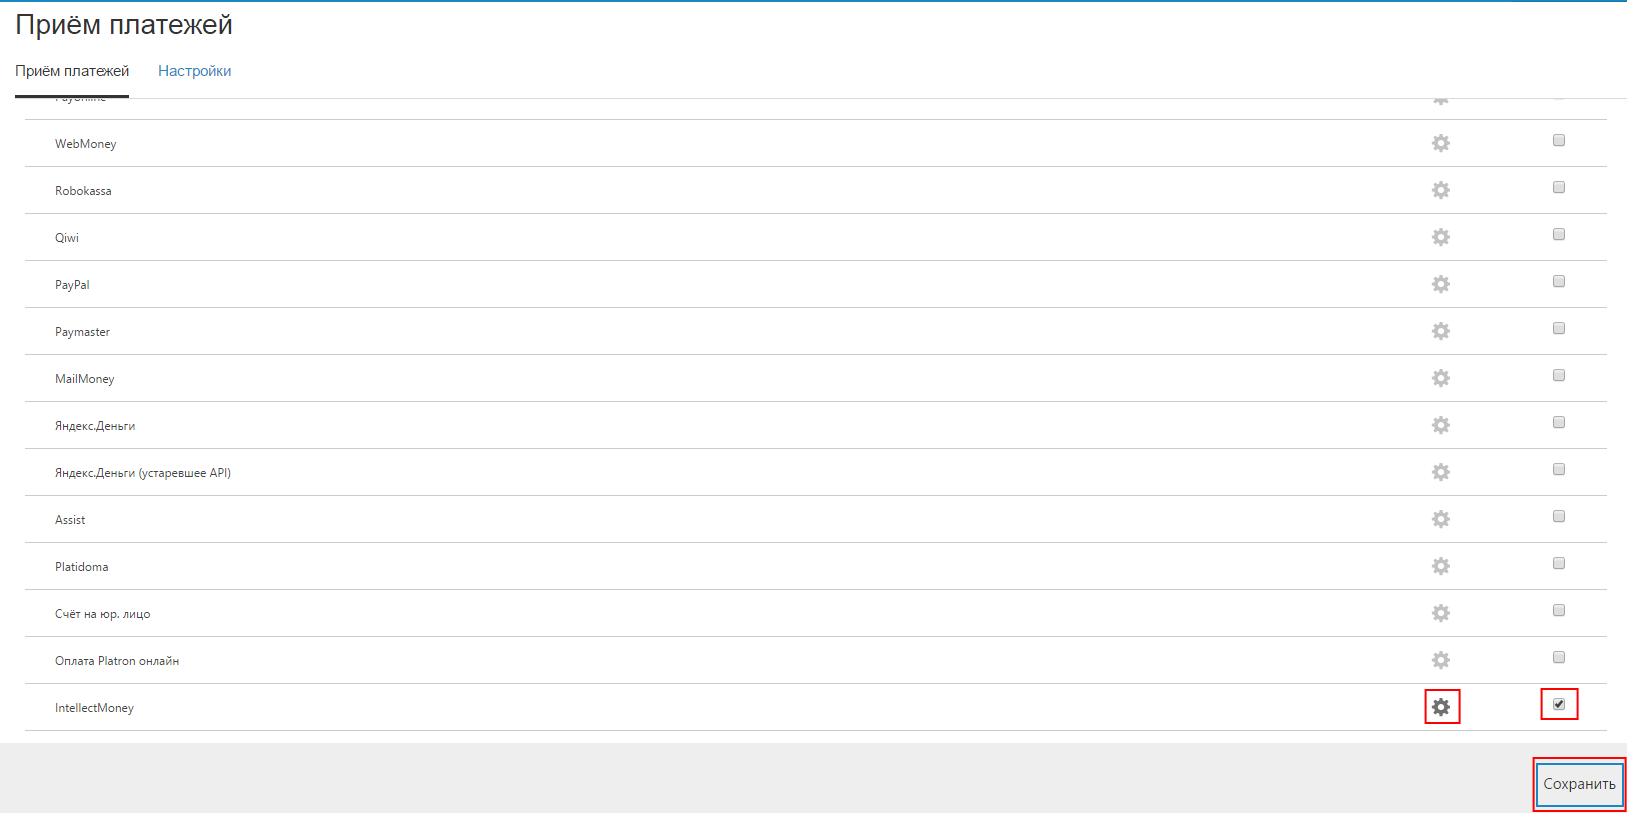Click the Robokassa row label
The image size is (1627, 813).
(x=83, y=191)
